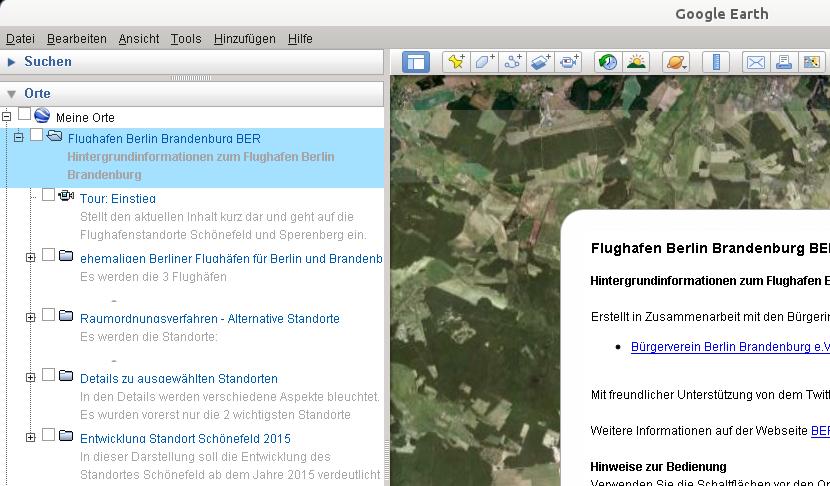Click the Suchen panel header text
This screenshot has height=486, width=830.
coord(48,61)
